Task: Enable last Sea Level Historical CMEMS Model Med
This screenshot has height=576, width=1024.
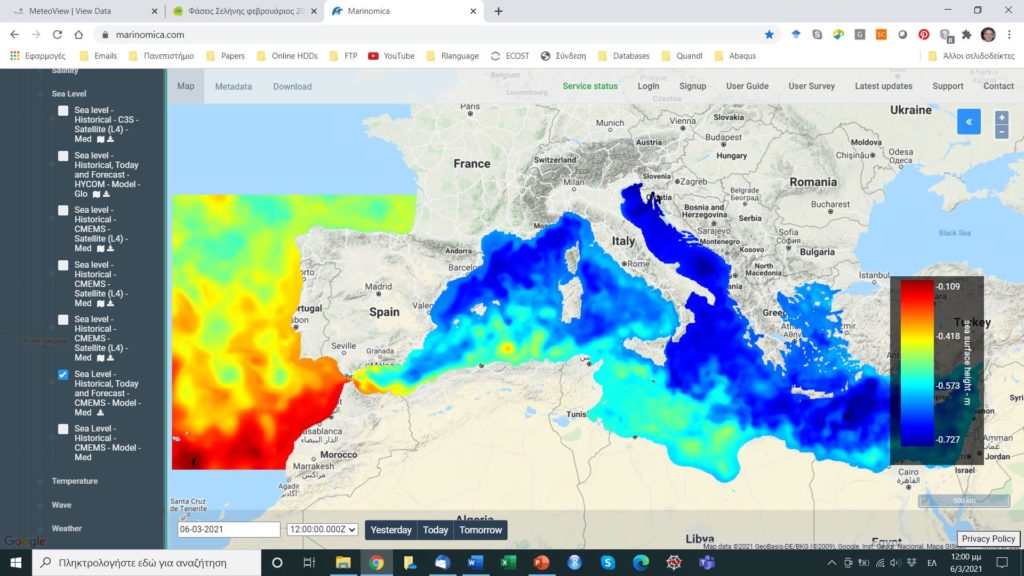Action: [63, 429]
